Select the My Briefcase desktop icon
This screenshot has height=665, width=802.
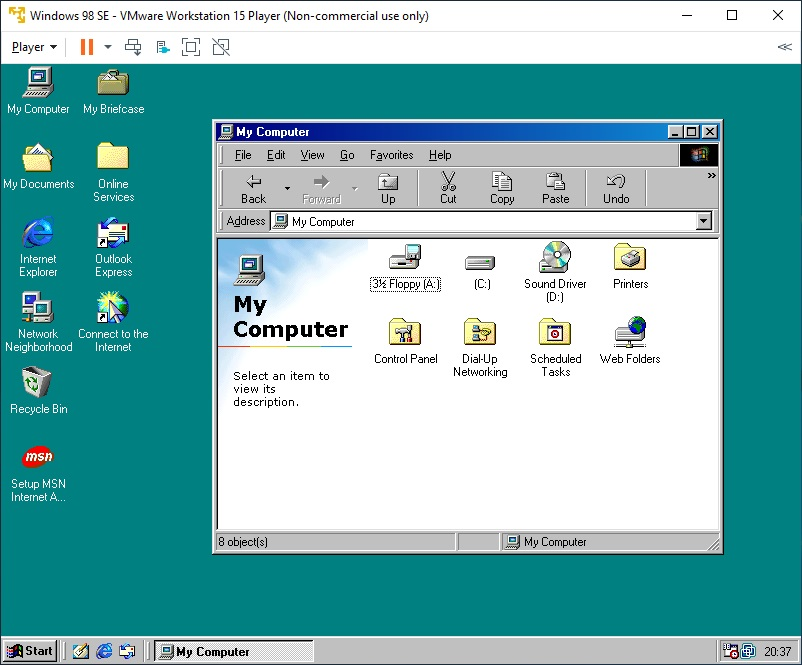(x=114, y=92)
